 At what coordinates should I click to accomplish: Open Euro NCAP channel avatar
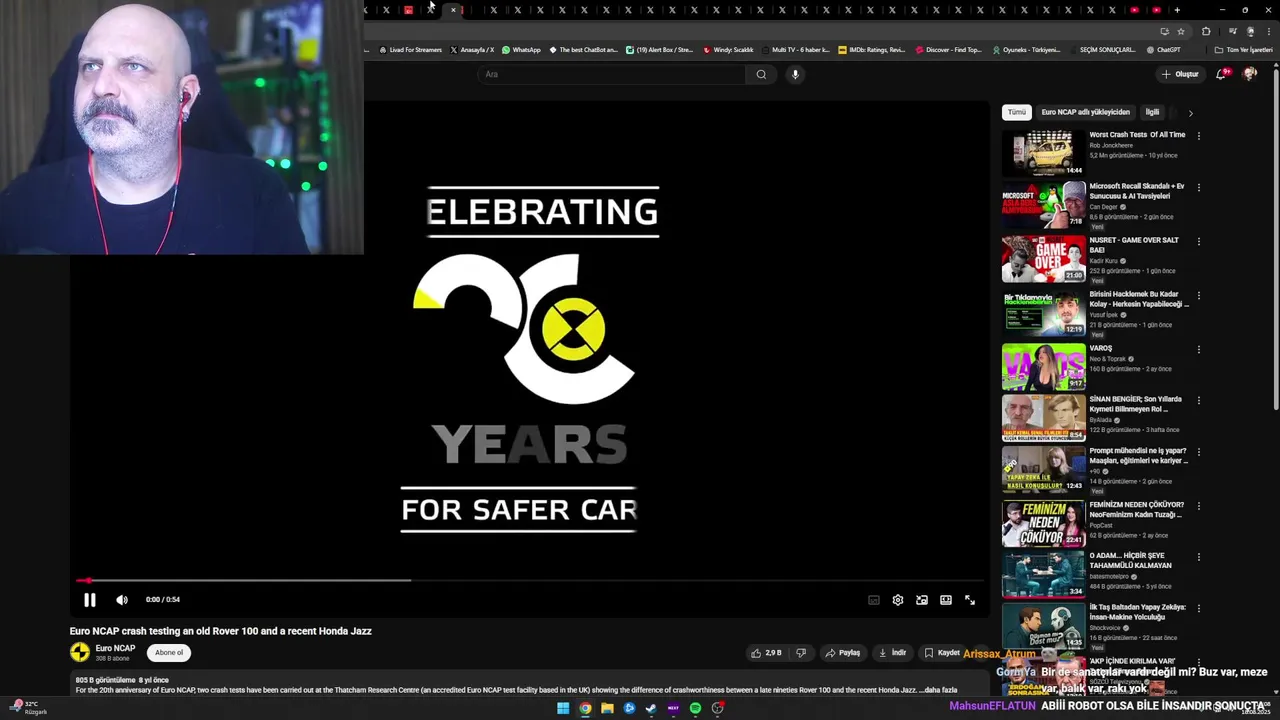[80, 653]
